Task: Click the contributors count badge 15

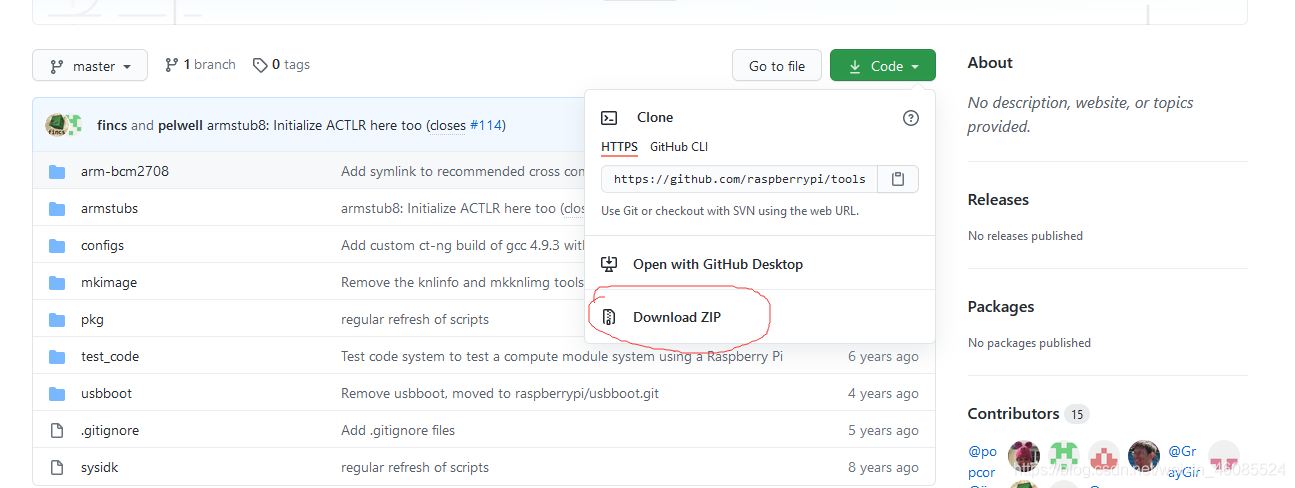Action: (x=1077, y=414)
